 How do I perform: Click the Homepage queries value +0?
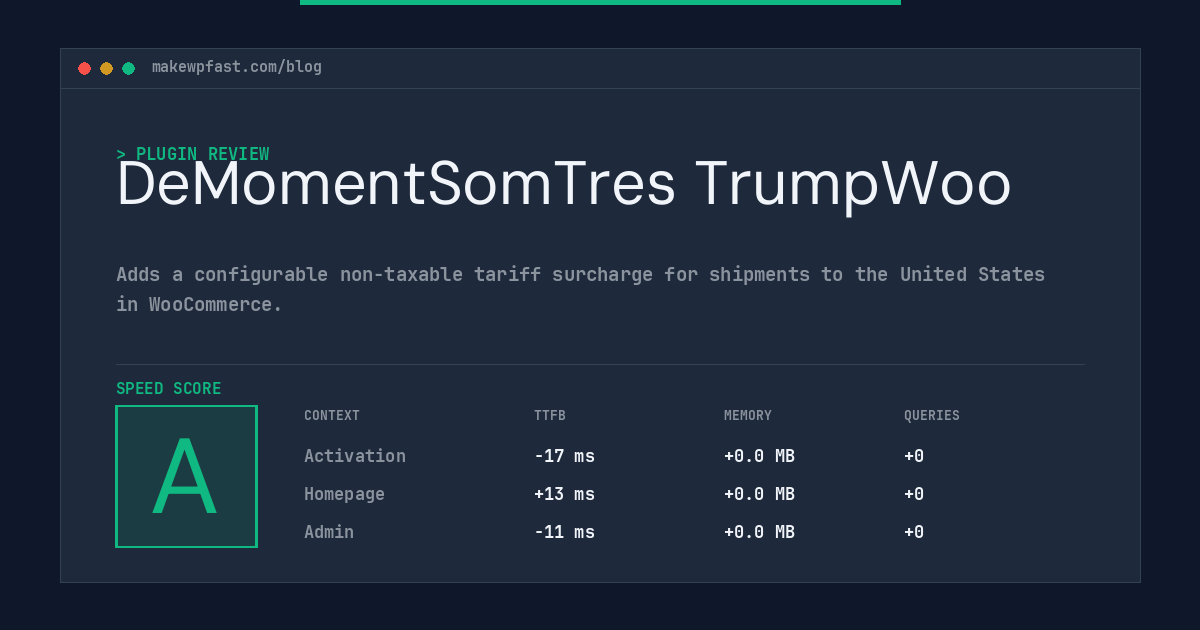(x=914, y=494)
